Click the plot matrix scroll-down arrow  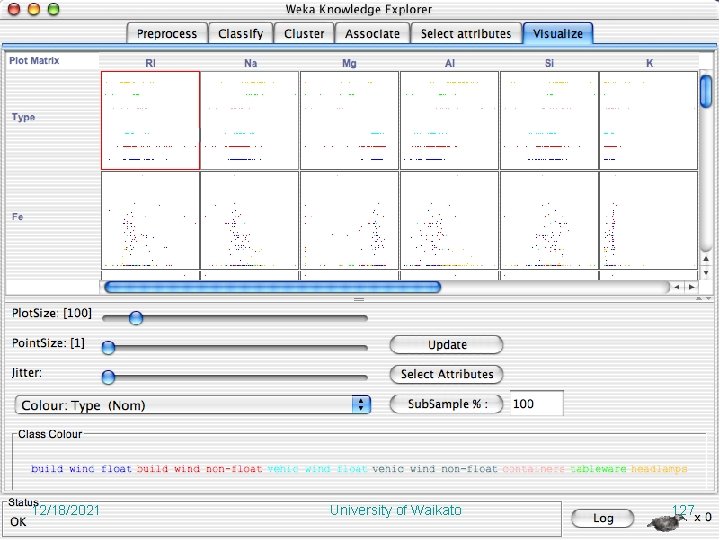tap(706, 273)
